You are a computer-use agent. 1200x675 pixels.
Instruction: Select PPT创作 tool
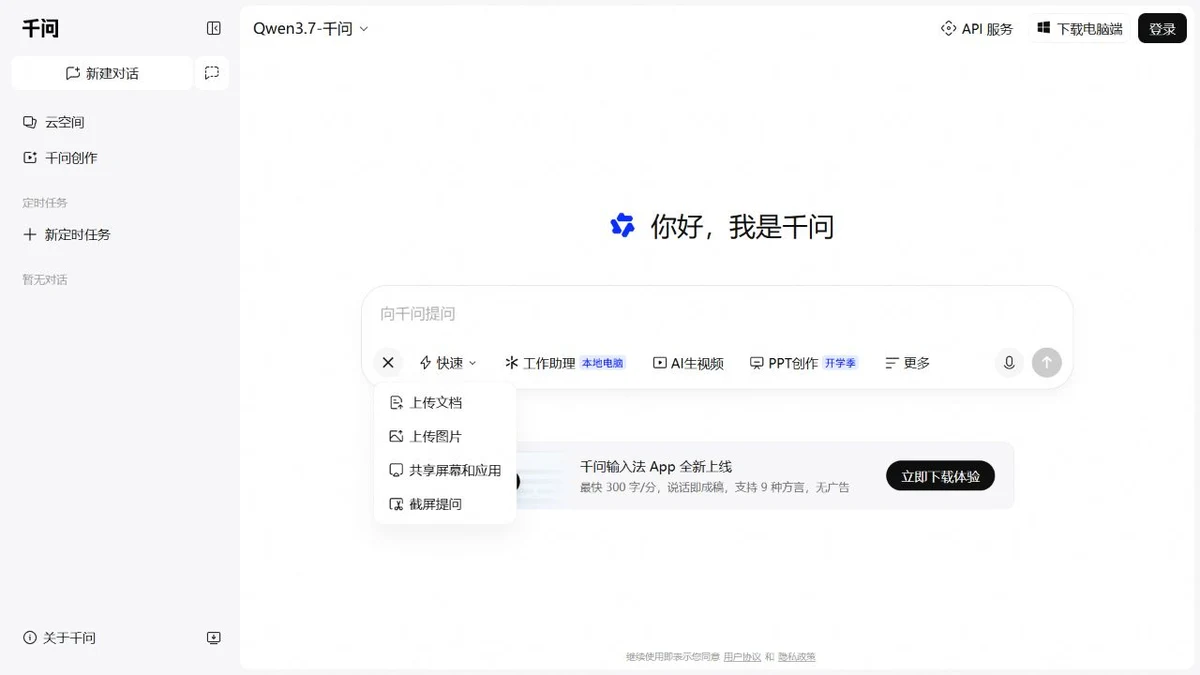tap(803, 363)
